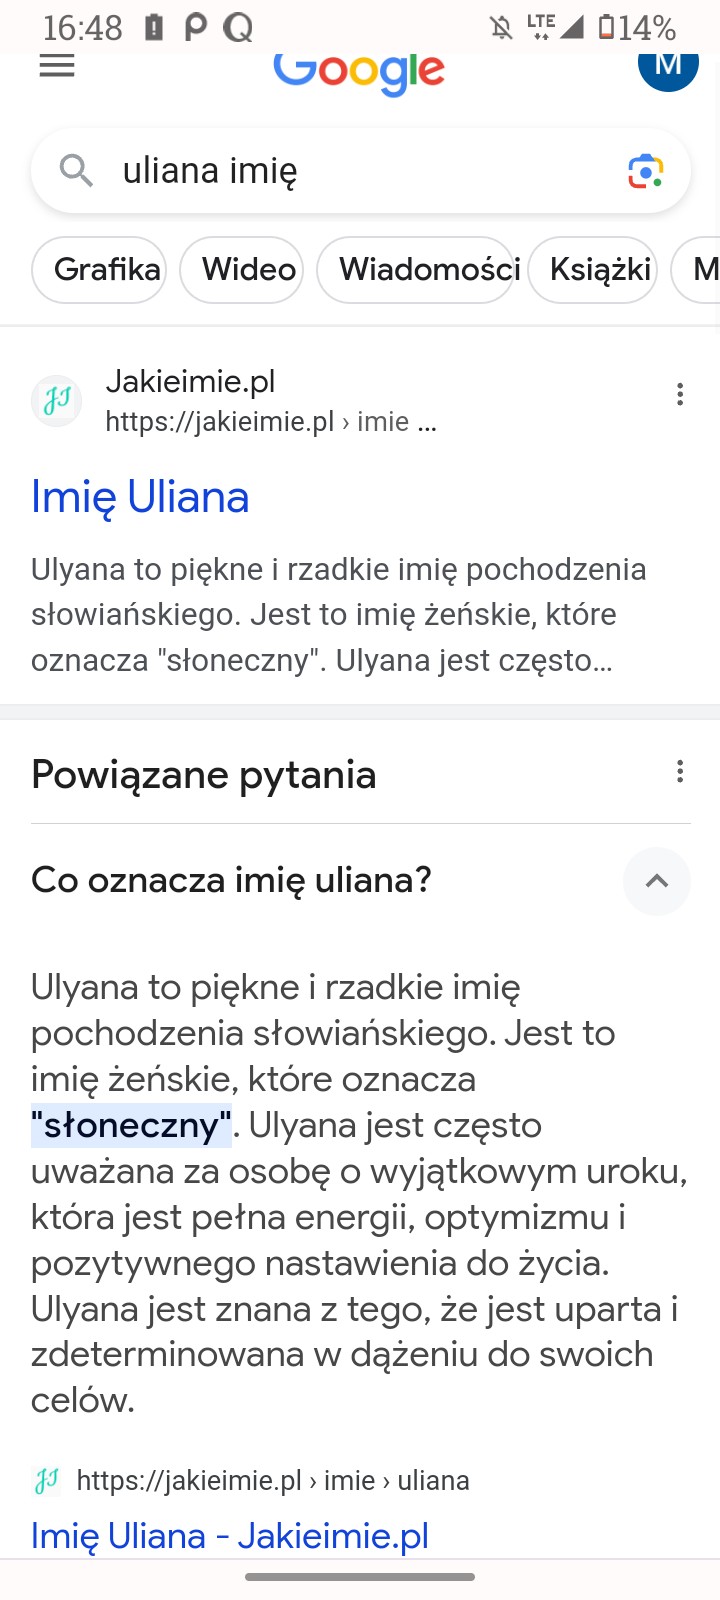
Task: Tap the Jakieimie.pl site favicon
Action: (x=57, y=401)
